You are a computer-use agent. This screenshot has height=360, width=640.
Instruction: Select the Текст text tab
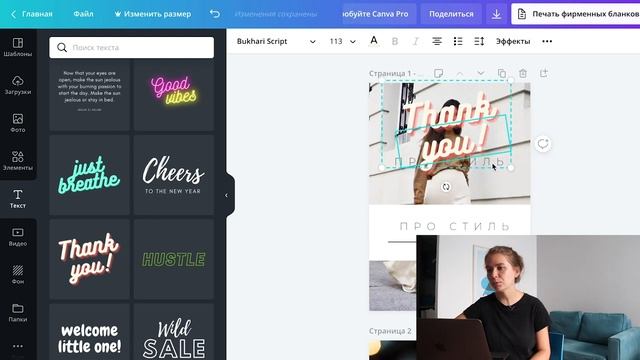18,199
